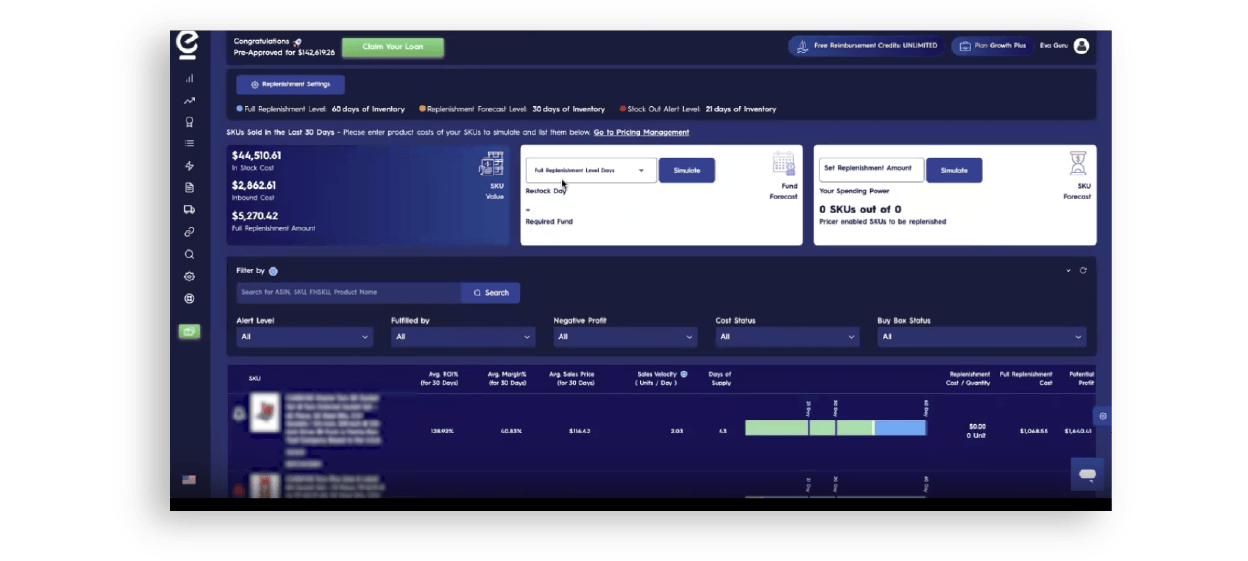
Task: Click the bell icon beside first product
Action: coord(239,413)
